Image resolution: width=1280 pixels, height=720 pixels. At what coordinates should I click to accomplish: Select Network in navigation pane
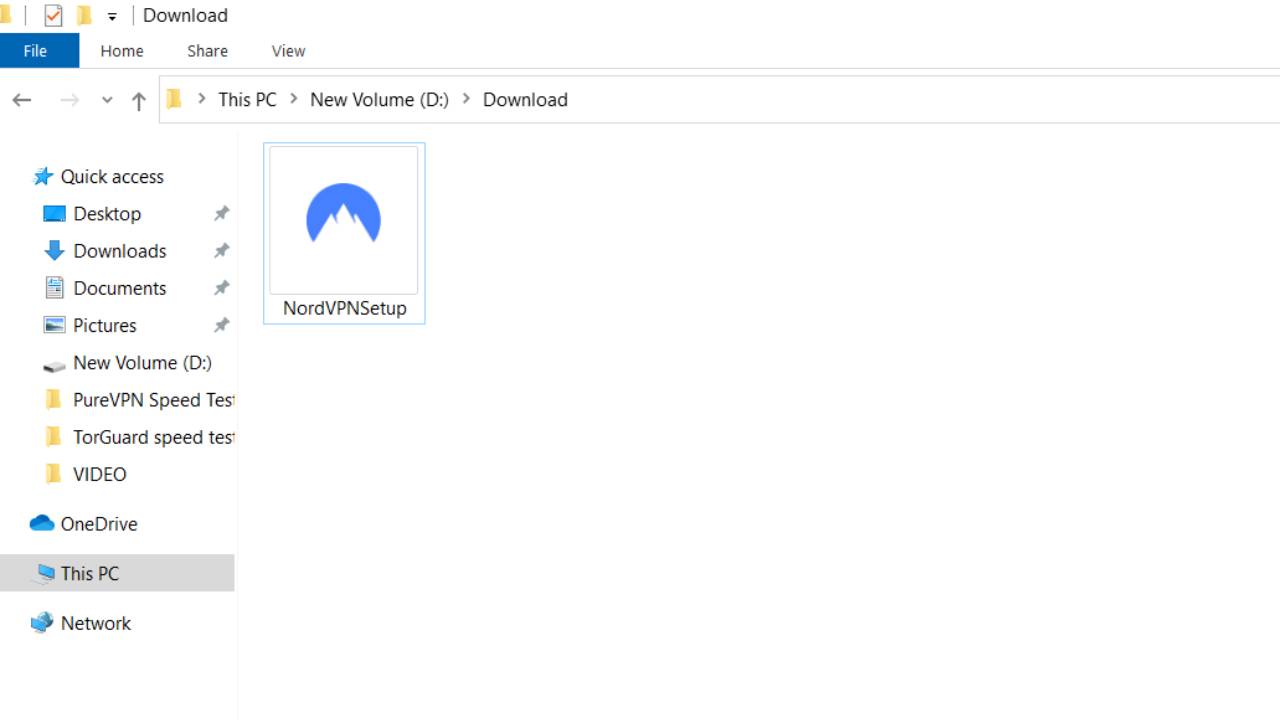point(96,623)
